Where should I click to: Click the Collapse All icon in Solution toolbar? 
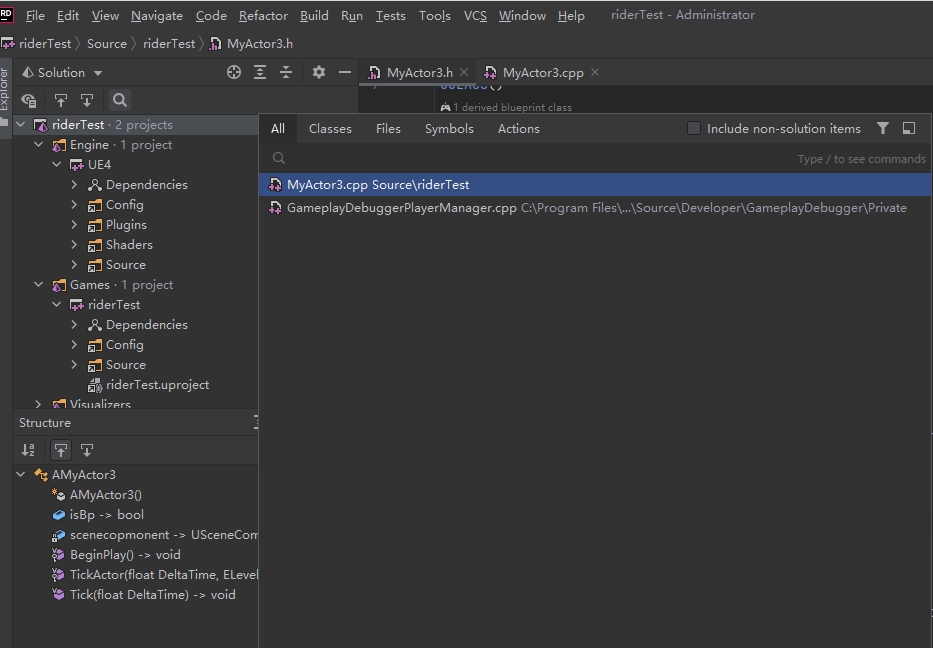pos(286,73)
